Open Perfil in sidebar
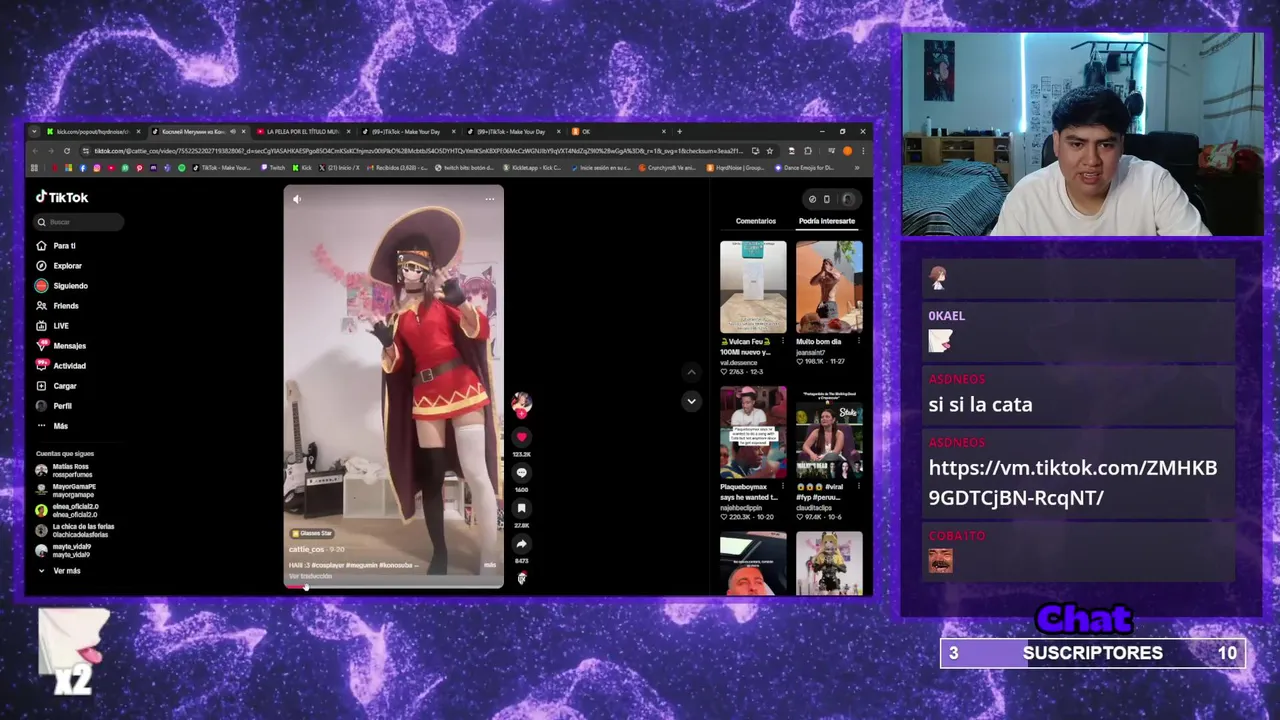This screenshot has height=720, width=1280. point(54,406)
